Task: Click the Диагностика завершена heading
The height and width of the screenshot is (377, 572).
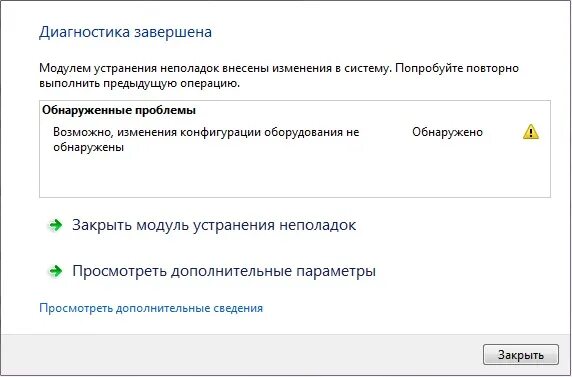Action: tap(125, 32)
